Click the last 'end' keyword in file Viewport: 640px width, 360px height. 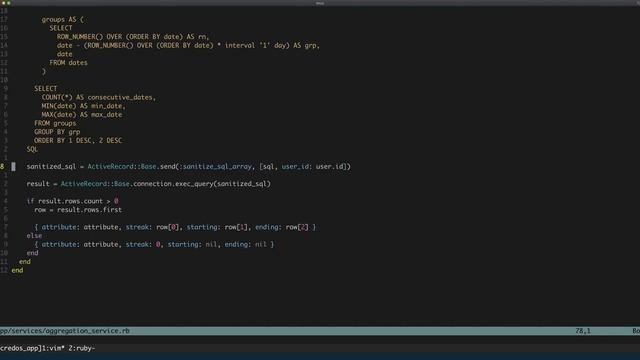click(x=17, y=270)
